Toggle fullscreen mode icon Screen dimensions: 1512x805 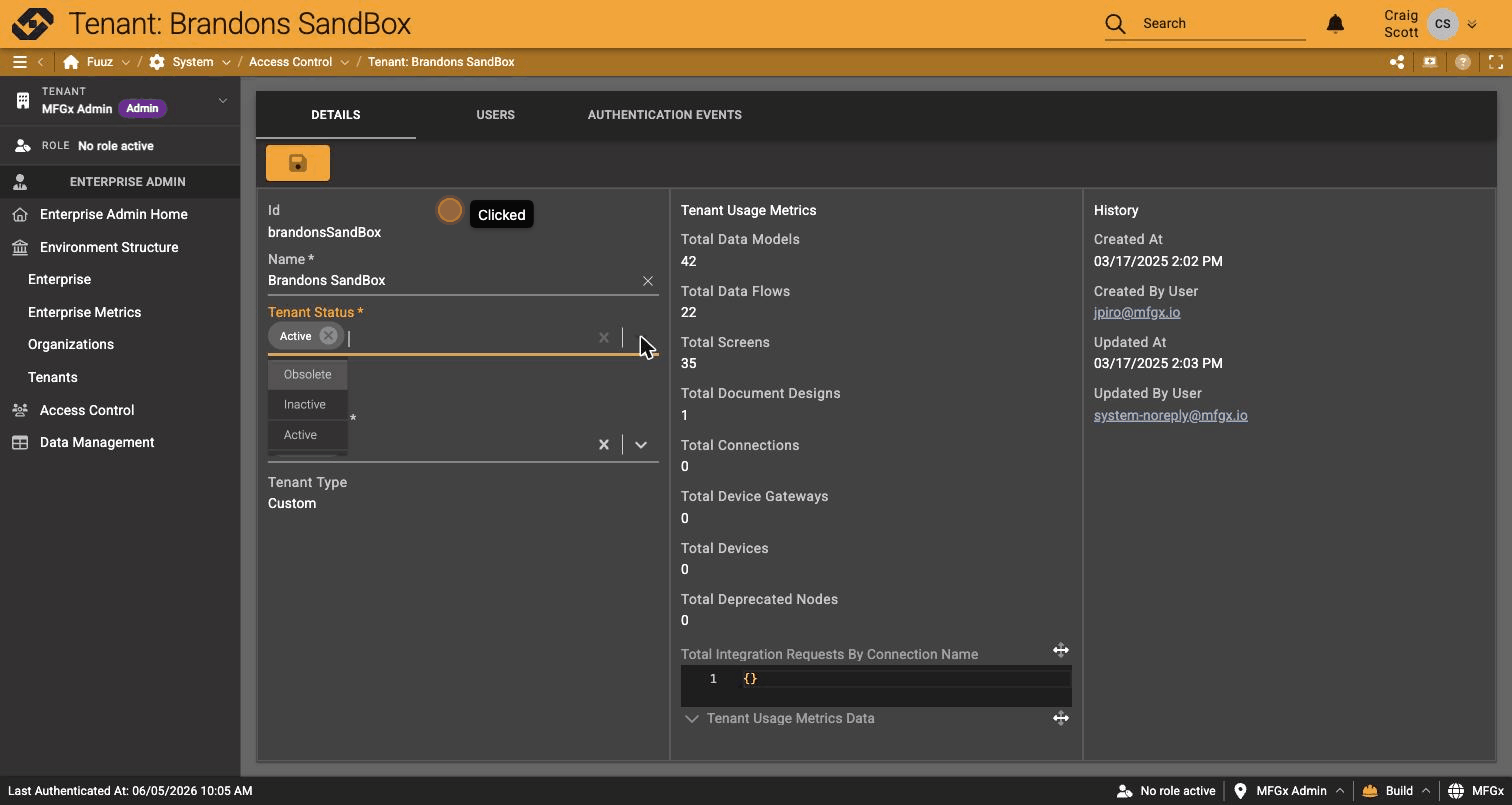coord(1496,62)
